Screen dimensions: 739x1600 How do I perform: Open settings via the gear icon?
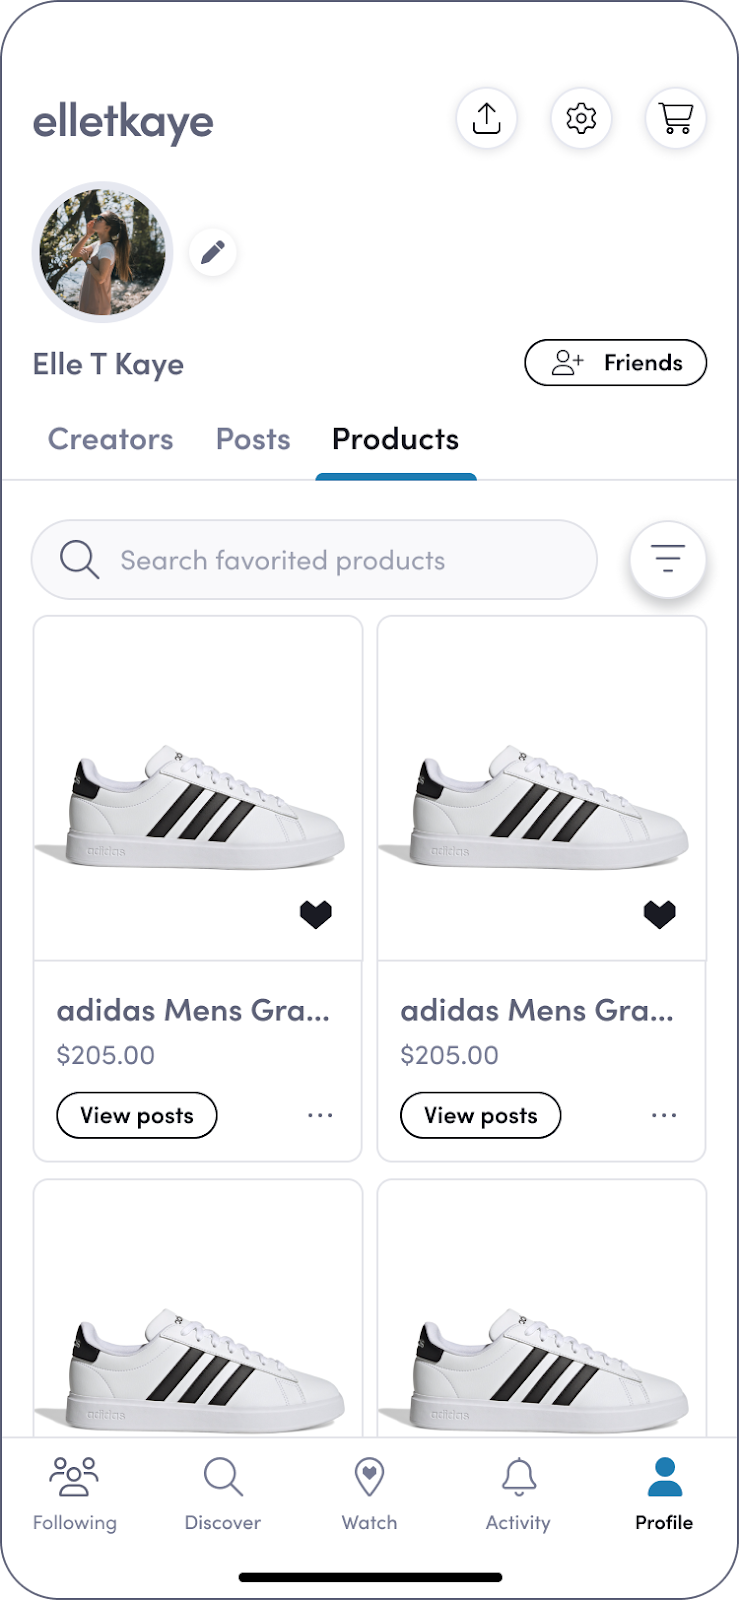point(581,118)
